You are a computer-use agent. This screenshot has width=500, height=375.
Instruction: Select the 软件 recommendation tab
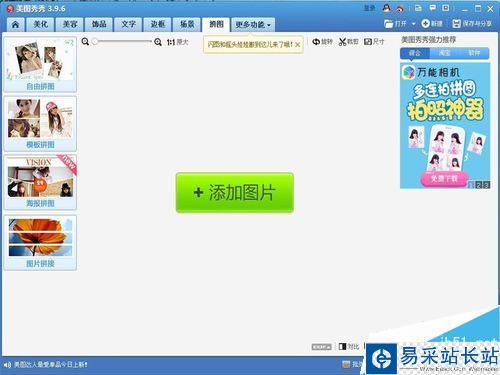pyautogui.click(x=474, y=53)
